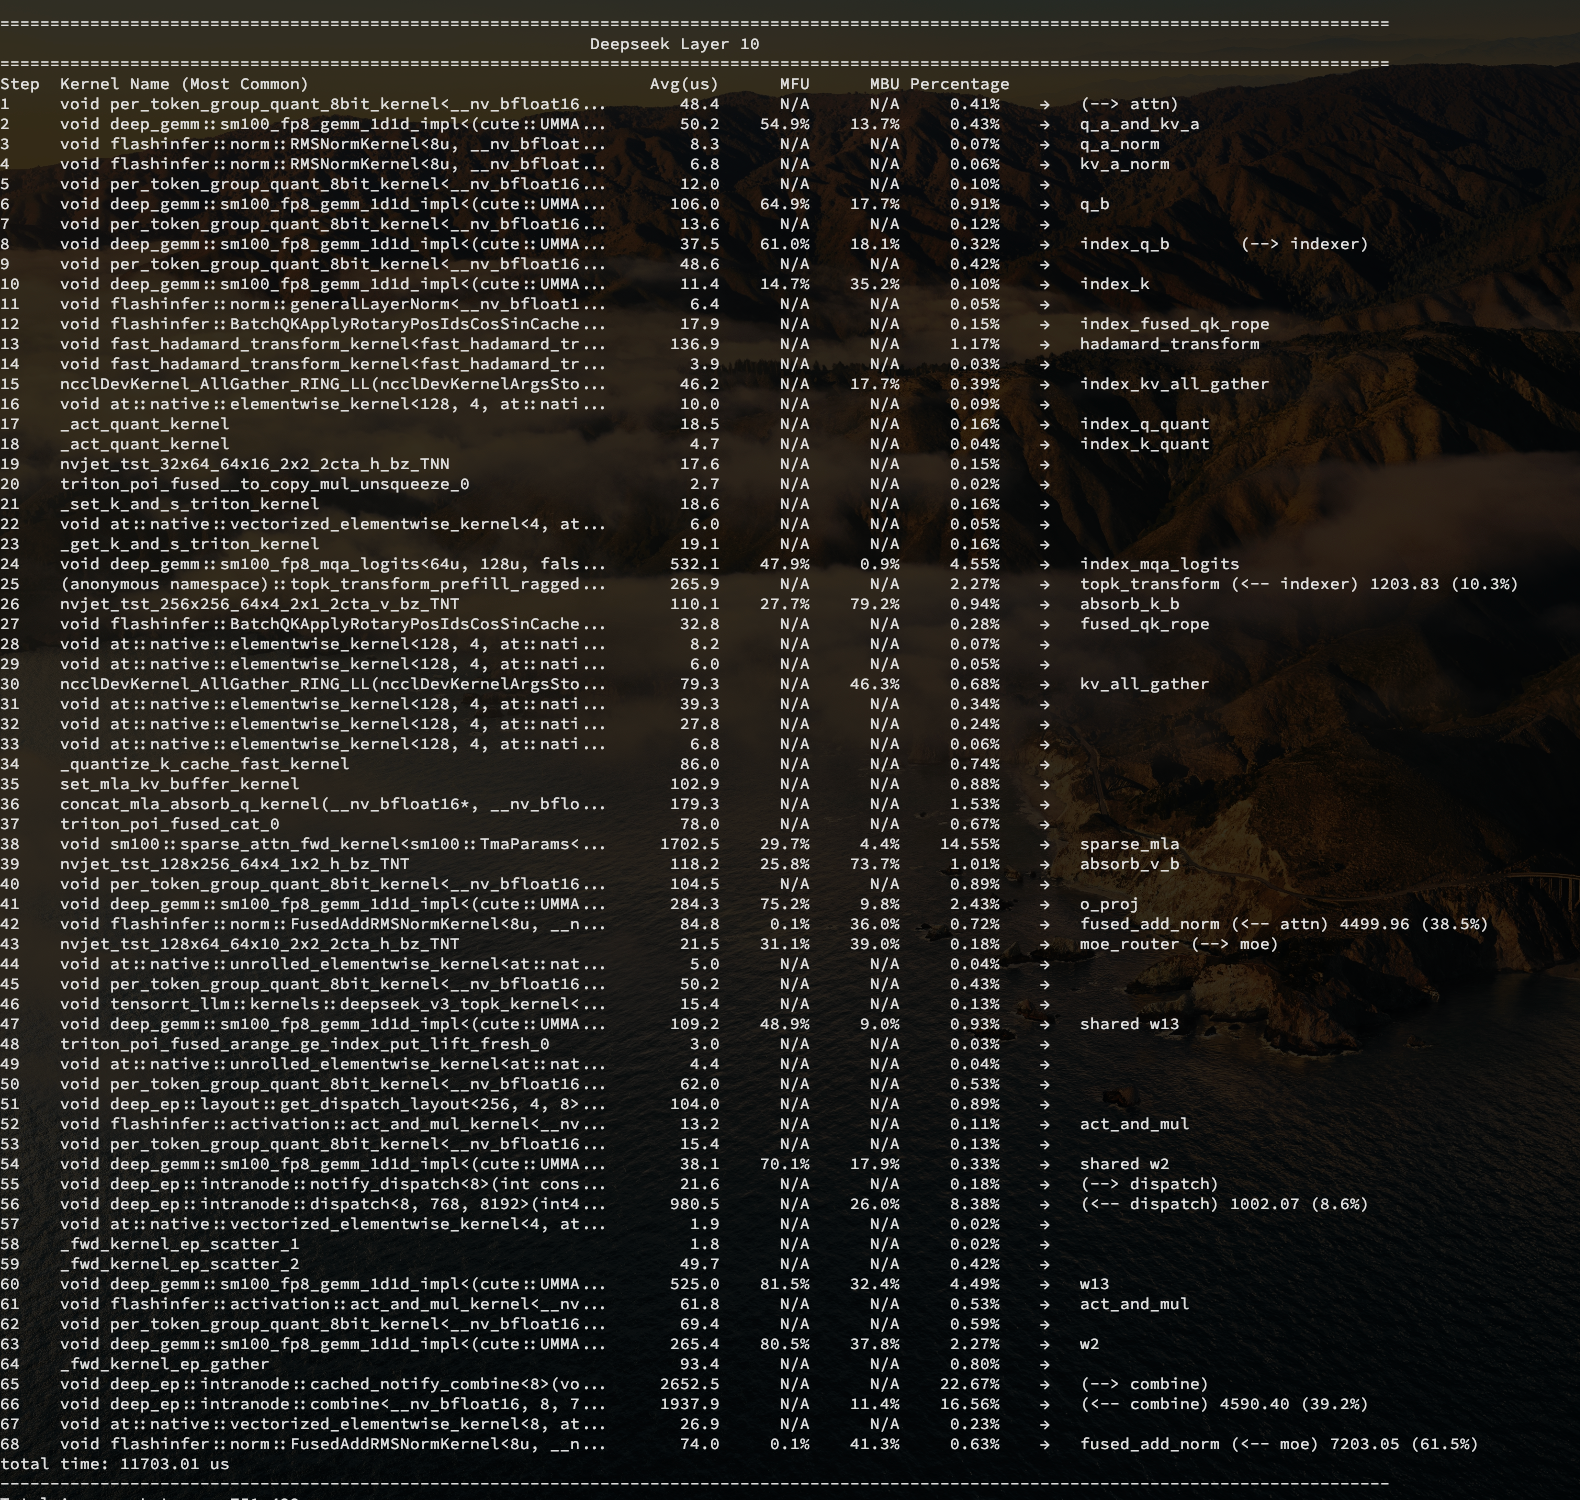
Task: Select the "14.55%" percentage value
Action: pyautogui.click(x=970, y=844)
